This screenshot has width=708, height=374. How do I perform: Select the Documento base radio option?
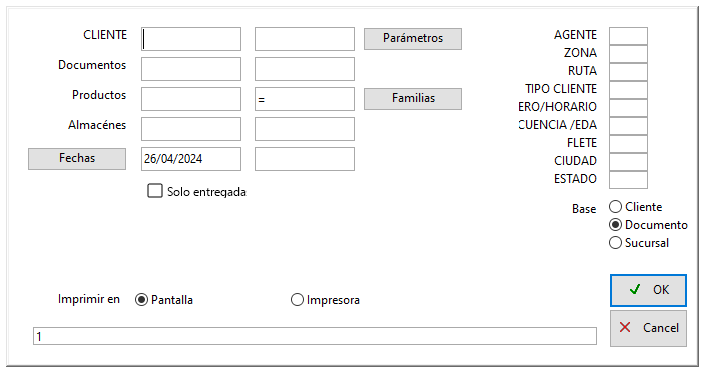point(615,224)
